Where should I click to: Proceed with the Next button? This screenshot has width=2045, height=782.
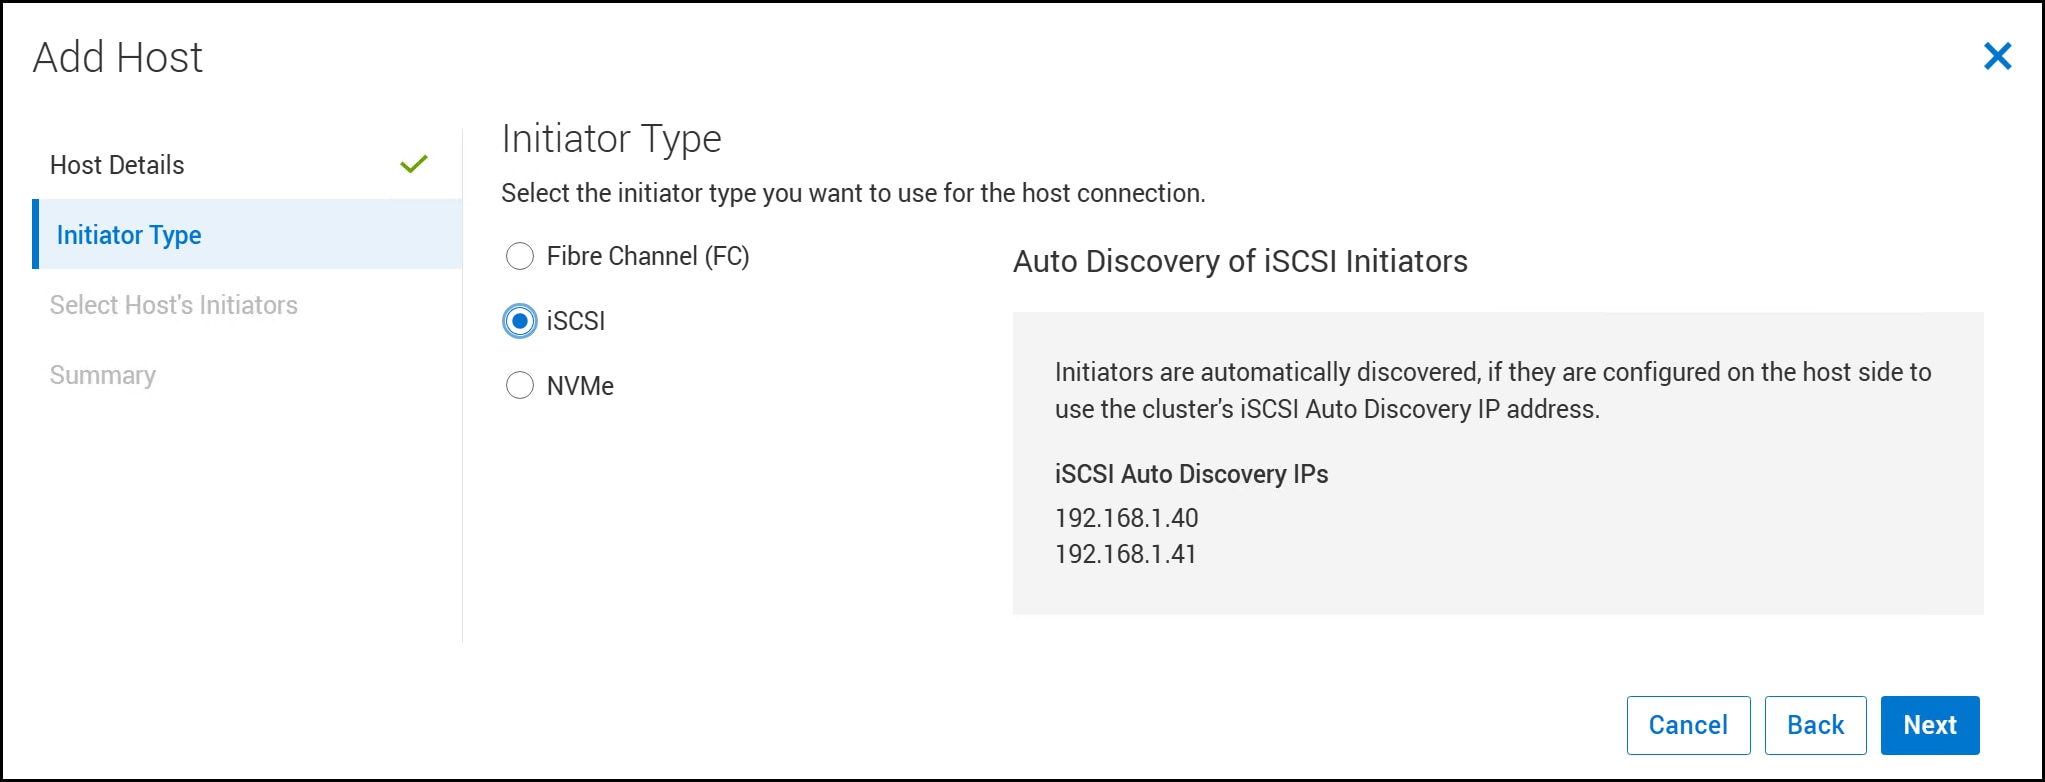click(1930, 725)
